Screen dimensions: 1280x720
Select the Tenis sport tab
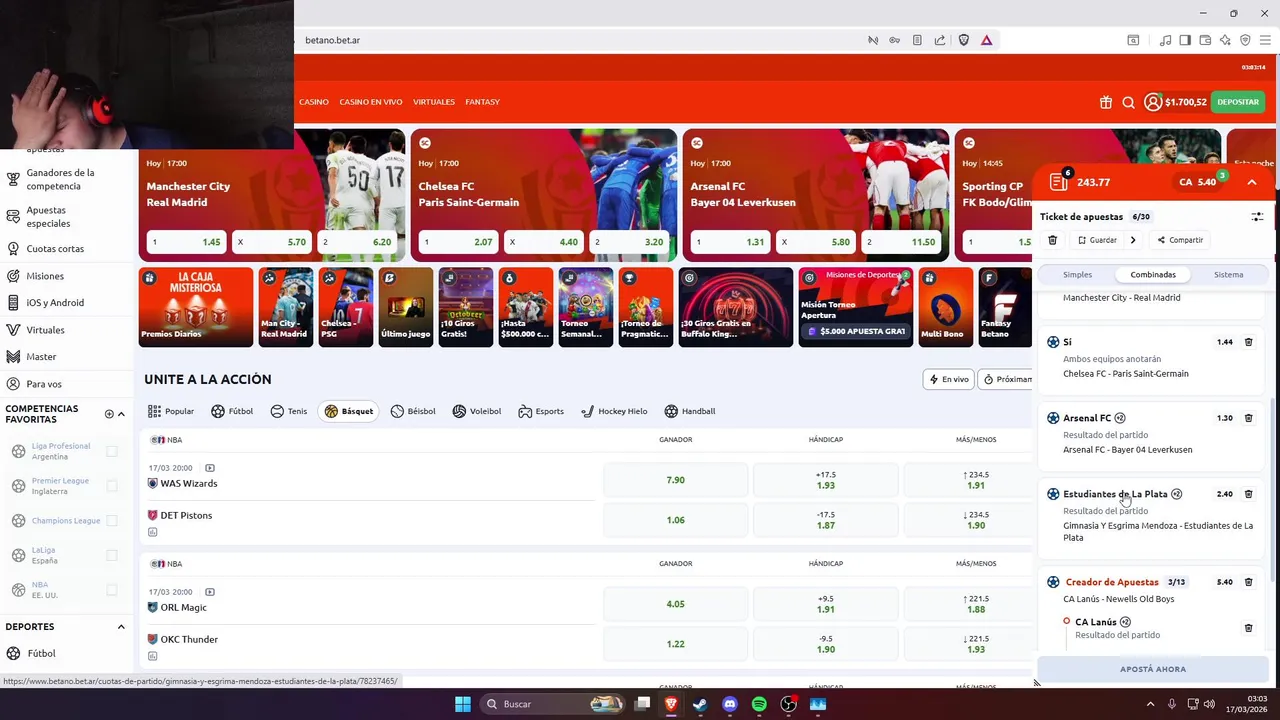coord(289,411)
